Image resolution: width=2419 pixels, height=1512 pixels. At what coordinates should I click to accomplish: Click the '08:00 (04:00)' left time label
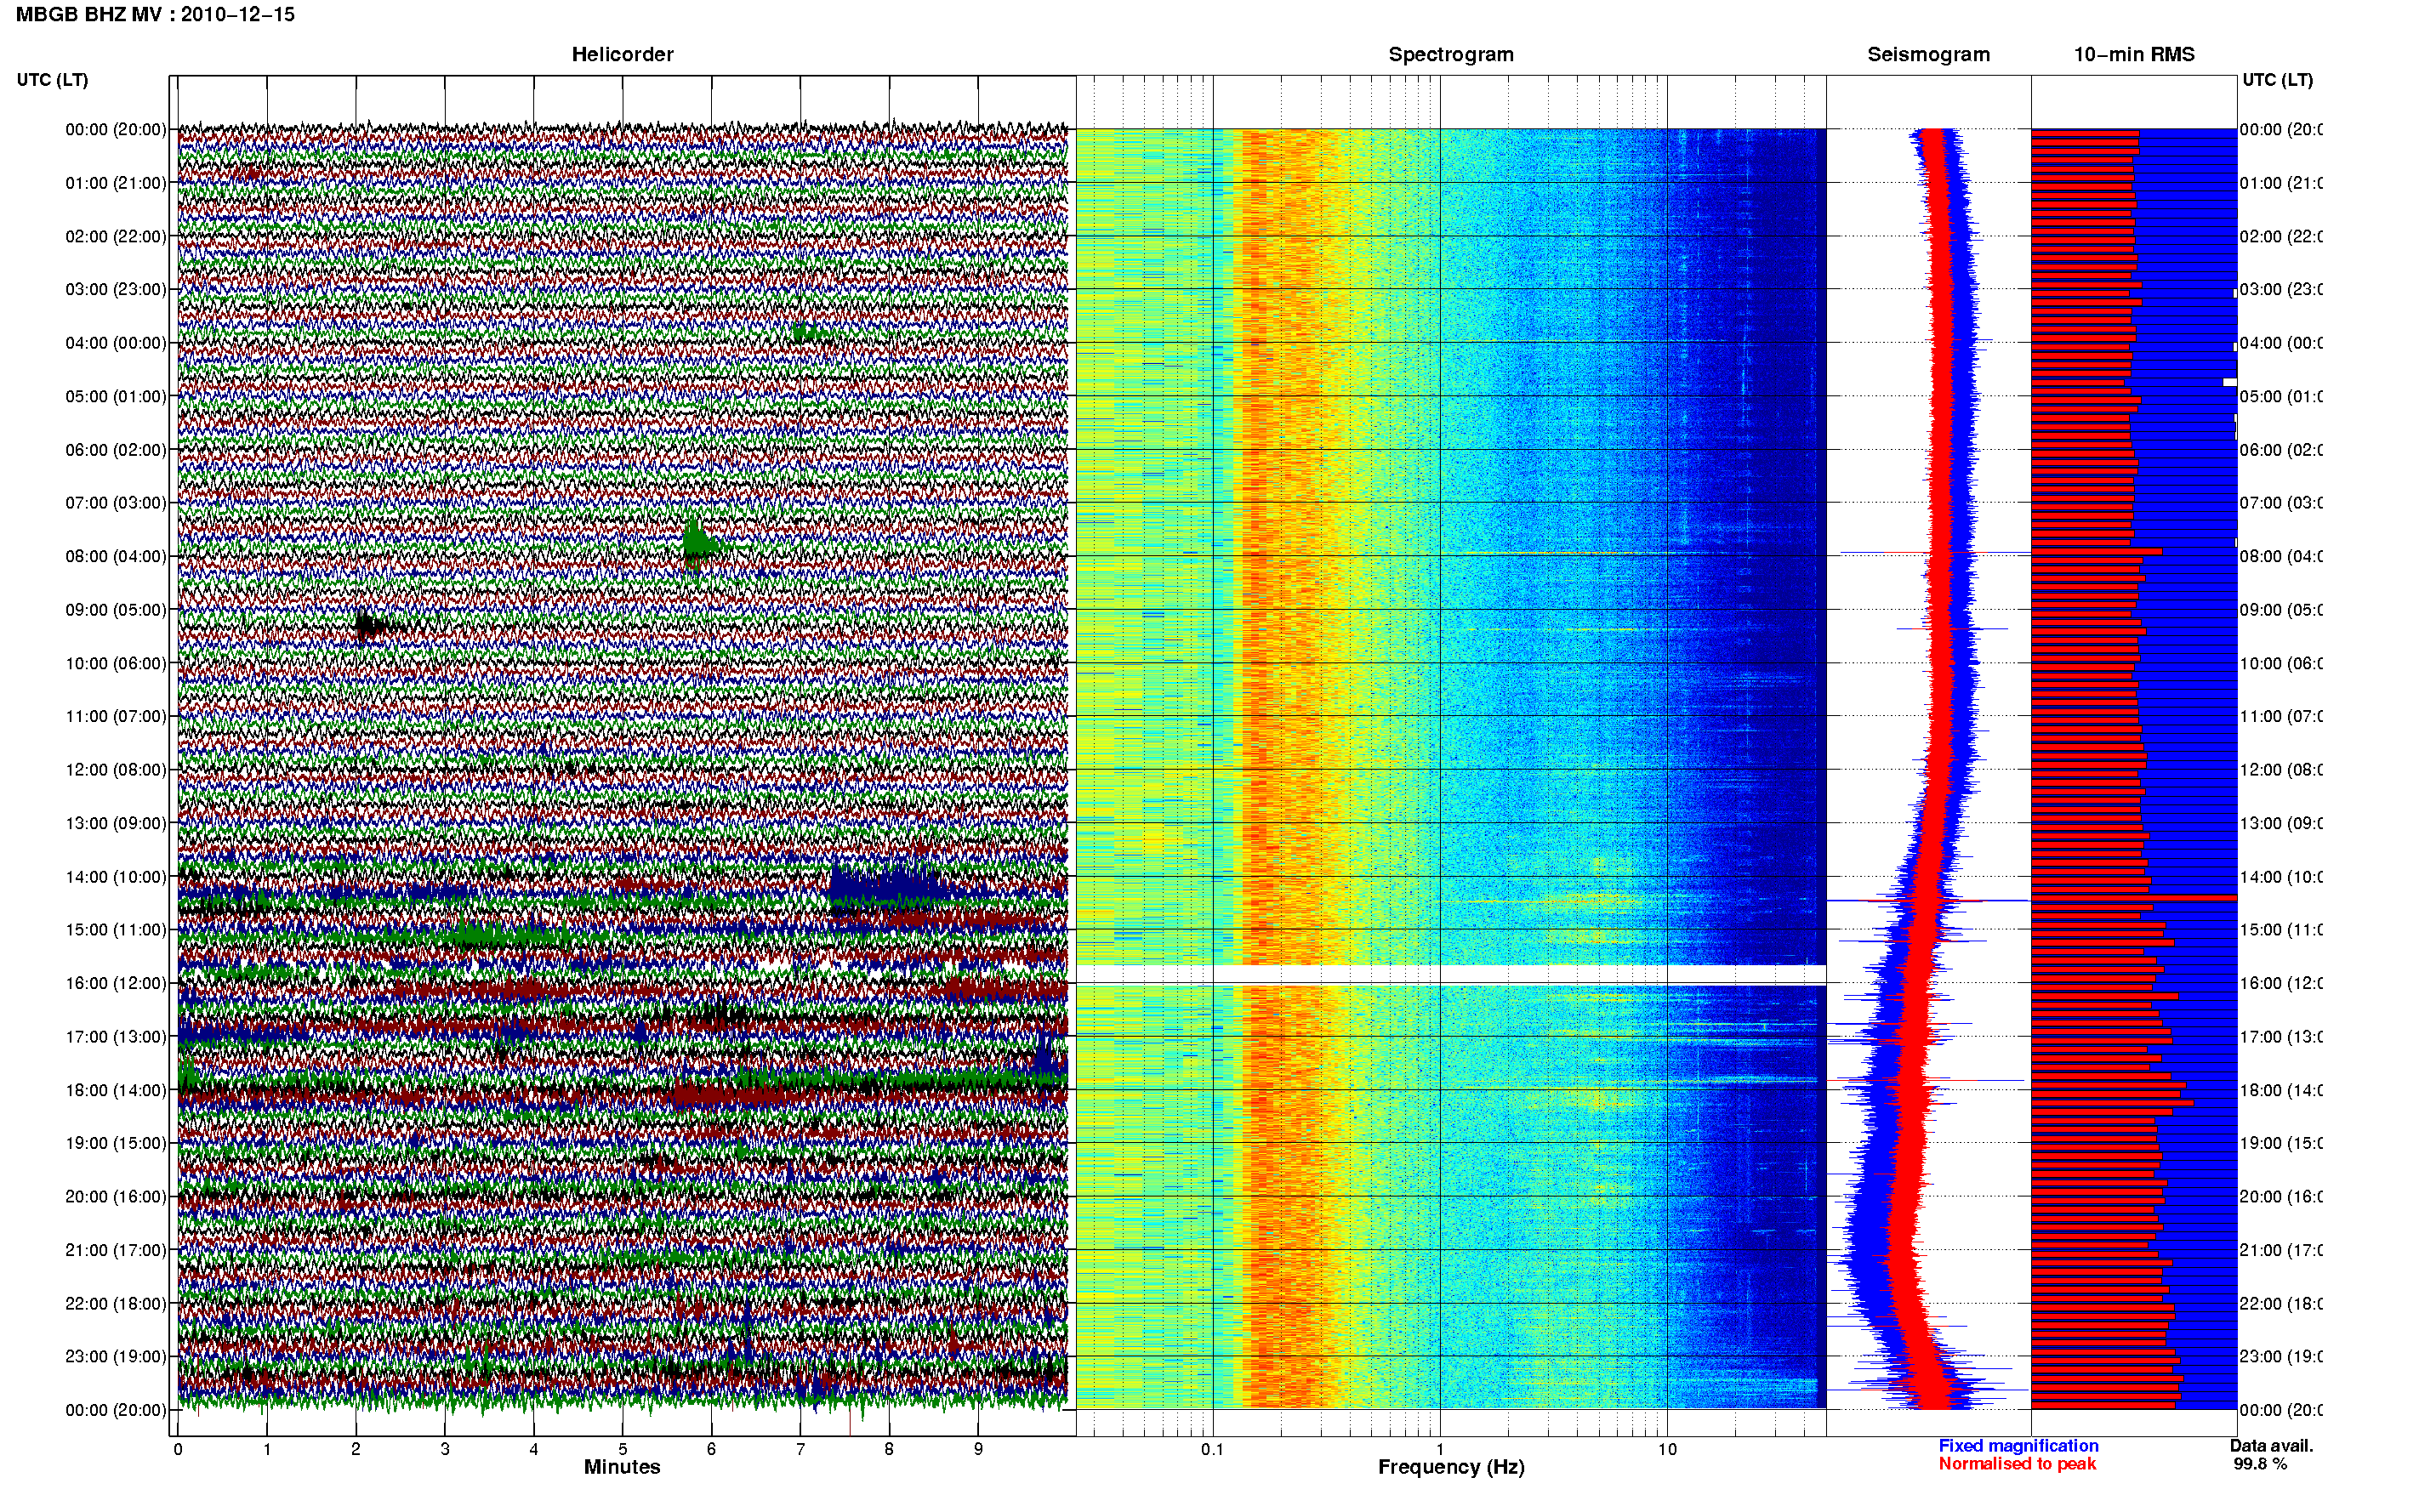[116, 556]
